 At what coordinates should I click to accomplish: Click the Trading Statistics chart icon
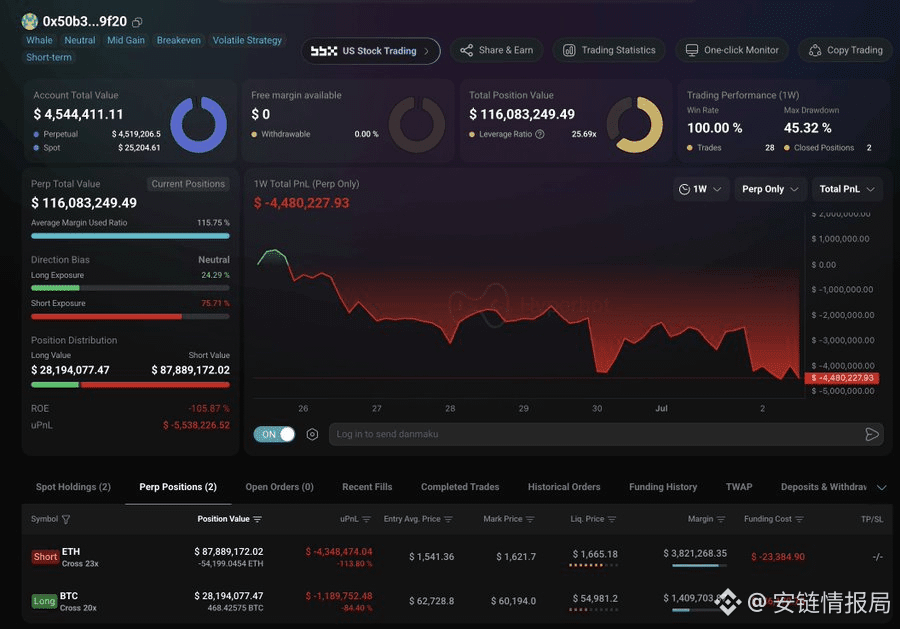click(569, 51)
